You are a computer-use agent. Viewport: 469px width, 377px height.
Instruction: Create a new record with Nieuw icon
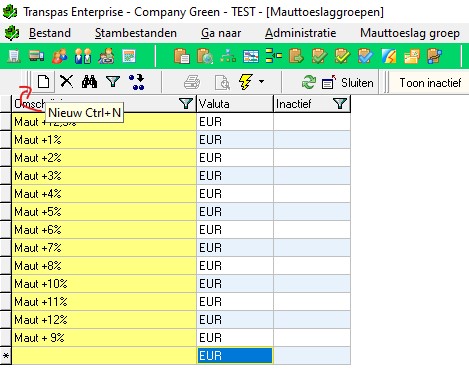tap(43, 81)
